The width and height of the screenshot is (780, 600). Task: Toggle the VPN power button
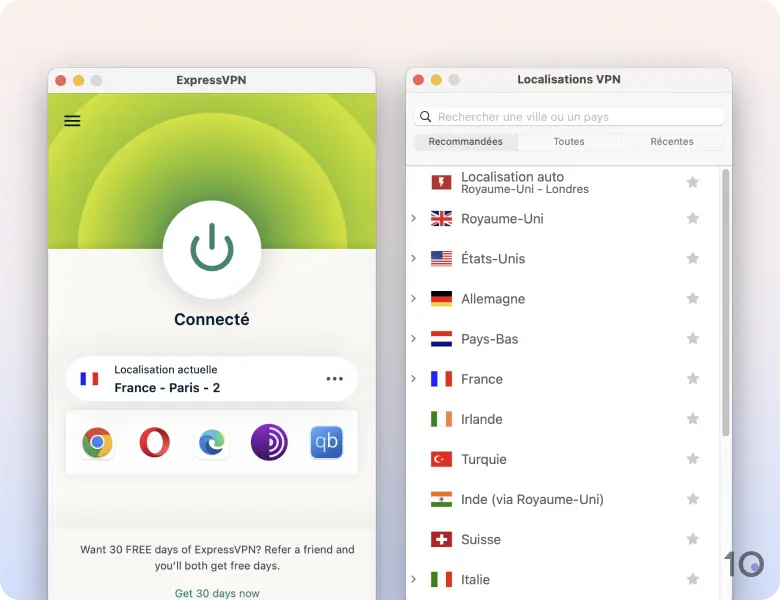(212, 249)
